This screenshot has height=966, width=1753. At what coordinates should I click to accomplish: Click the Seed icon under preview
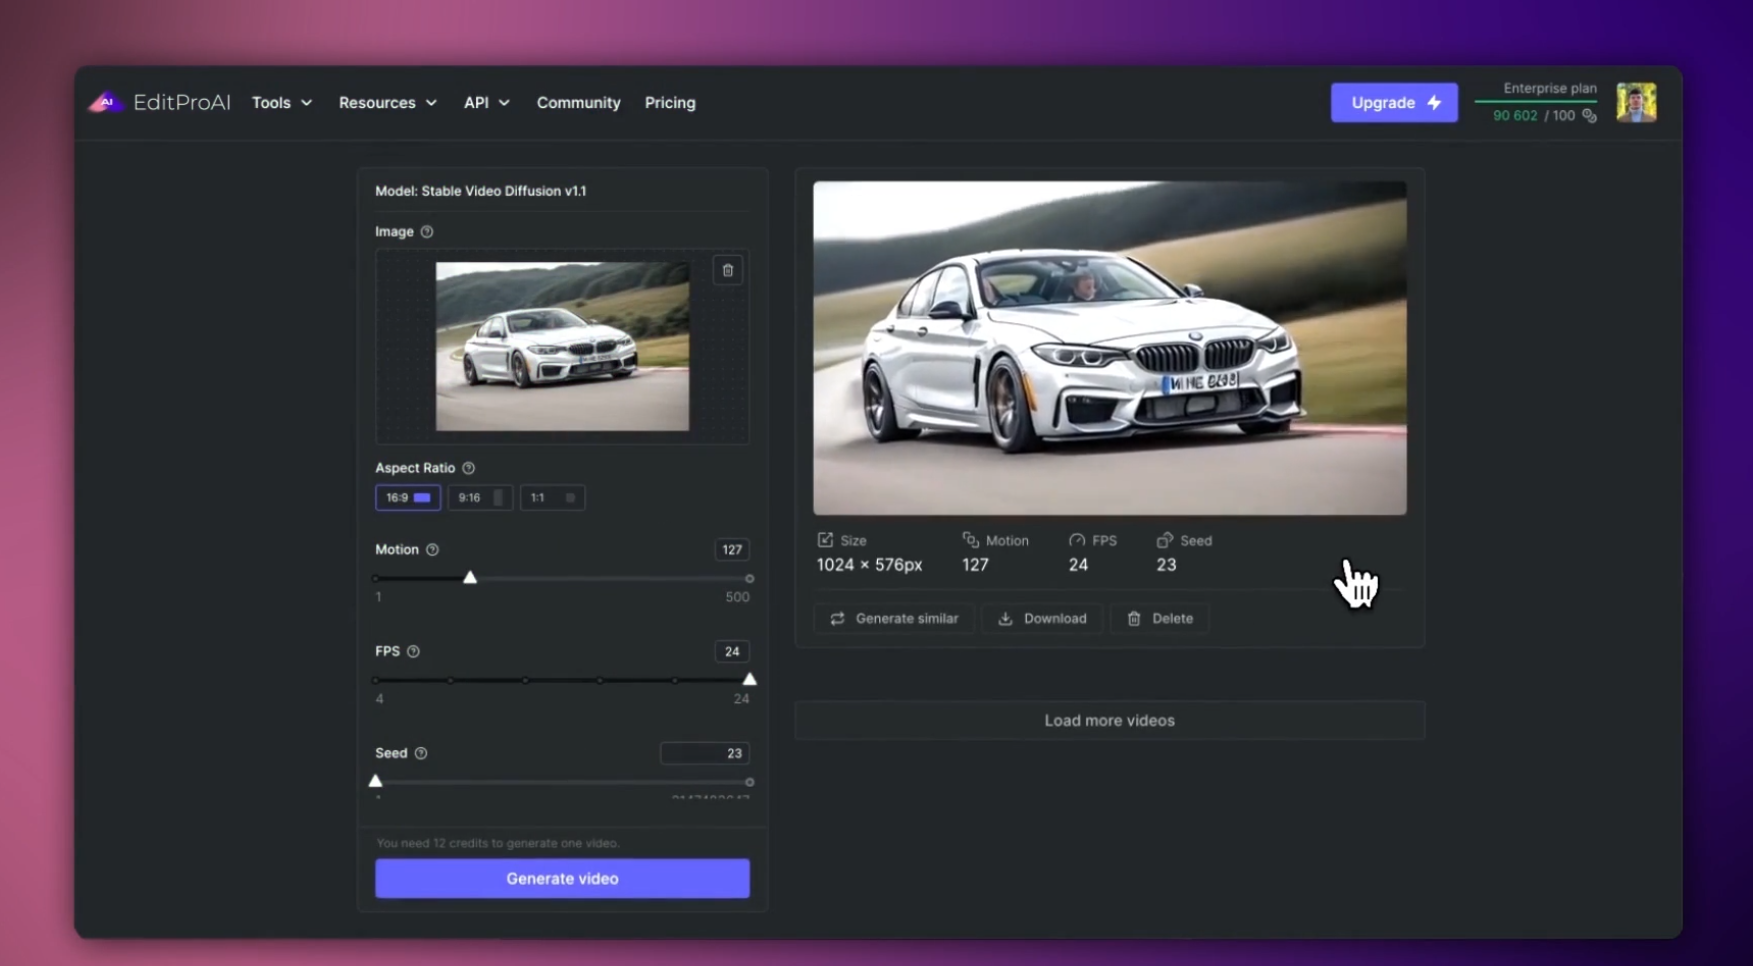point(1164,540)
